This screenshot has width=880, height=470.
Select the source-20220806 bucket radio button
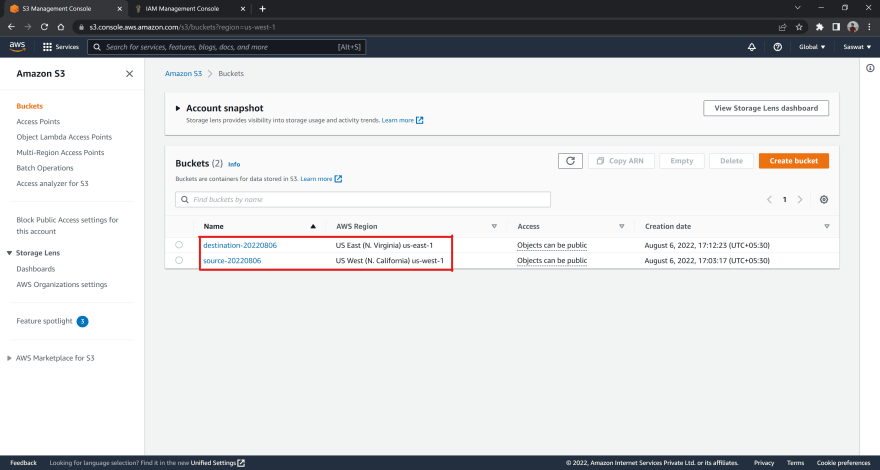click(x=179, y=261)
